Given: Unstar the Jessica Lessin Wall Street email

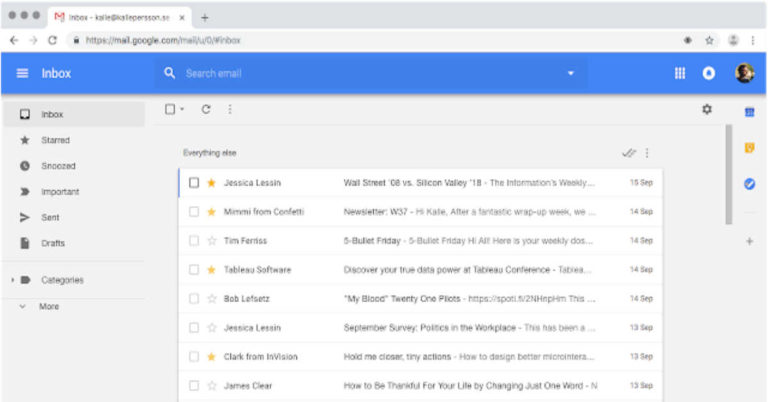Looking at the screenshot, I should point(212,183).
